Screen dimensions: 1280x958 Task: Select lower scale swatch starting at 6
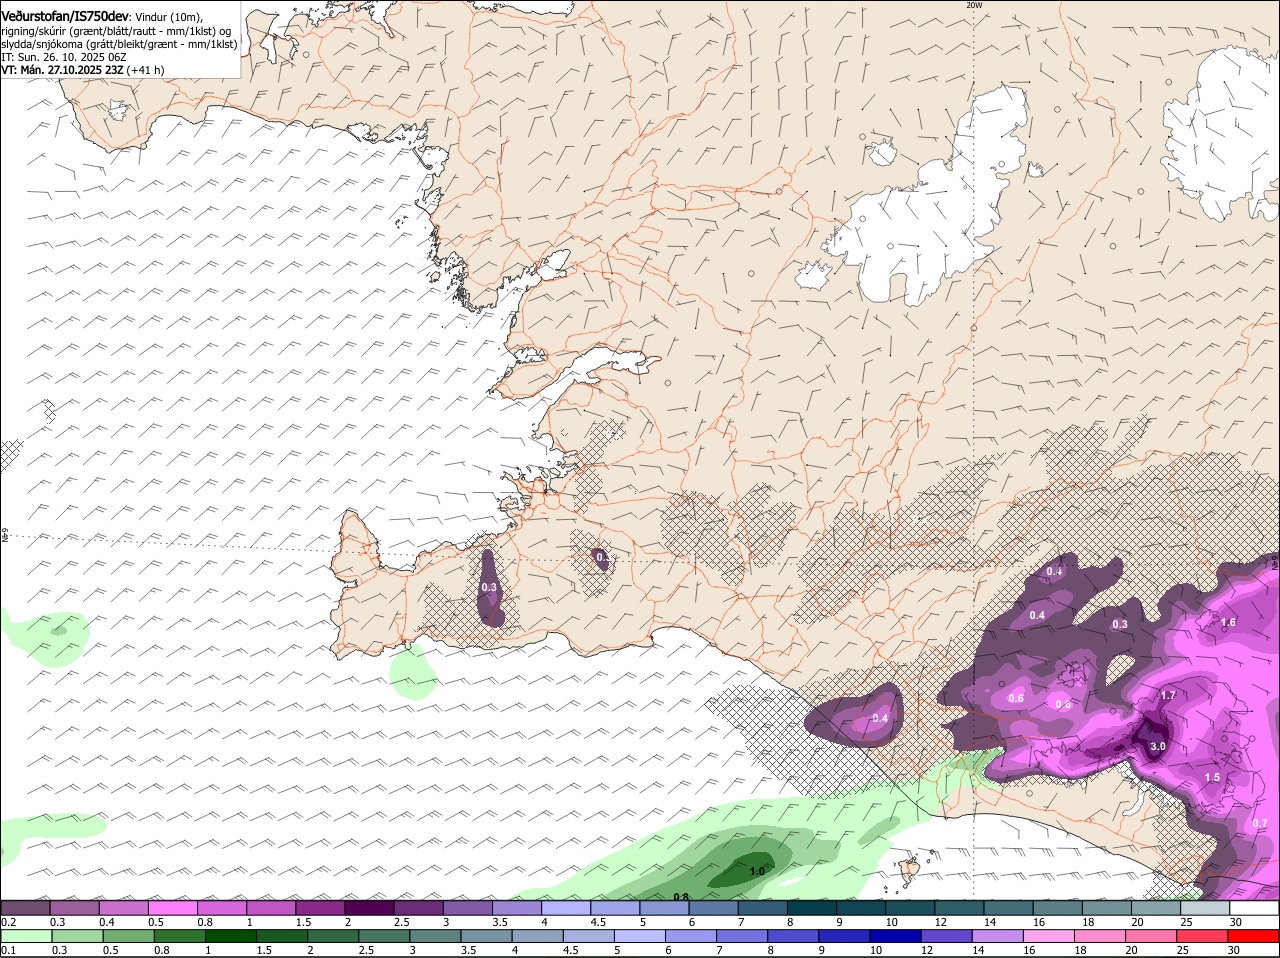[x=691, y=936]
